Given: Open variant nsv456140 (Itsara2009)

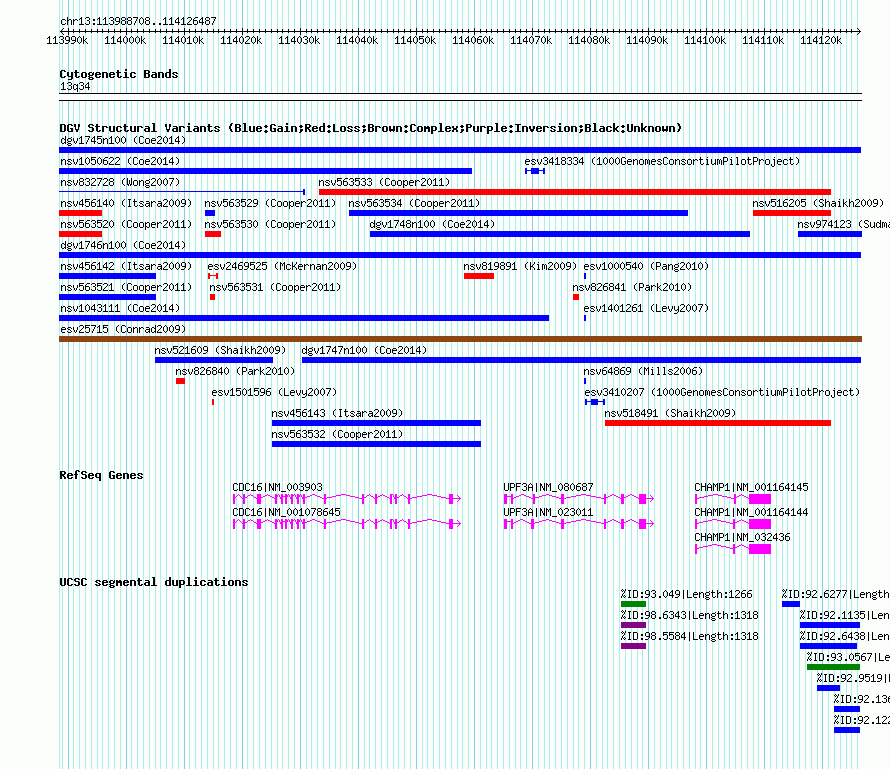Looking at the screenshot, I should click(81, 213).
